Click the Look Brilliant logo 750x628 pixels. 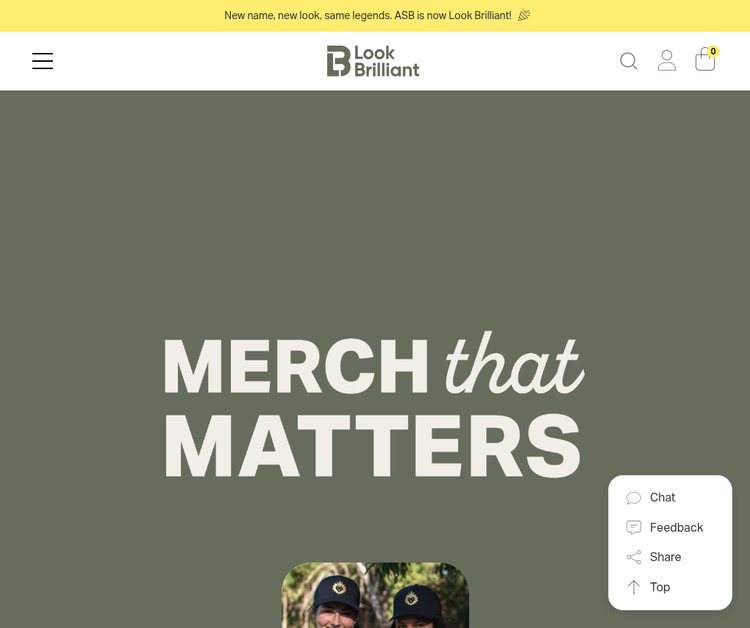pos(373,61)
